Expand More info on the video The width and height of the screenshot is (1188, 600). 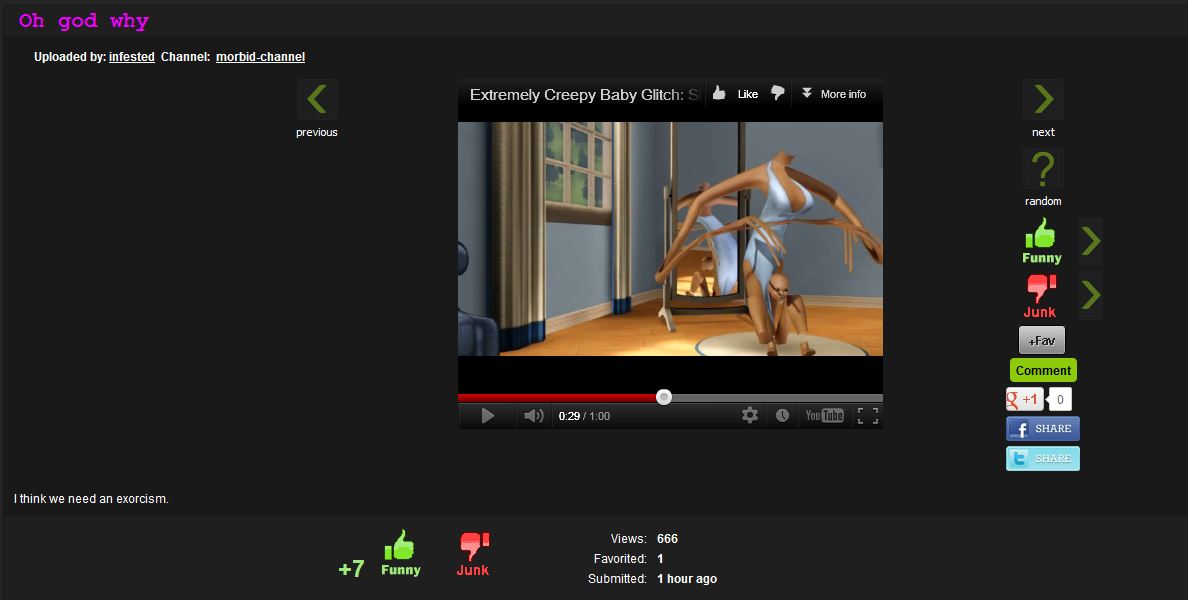pyautogui.click(x=834, y=94)
